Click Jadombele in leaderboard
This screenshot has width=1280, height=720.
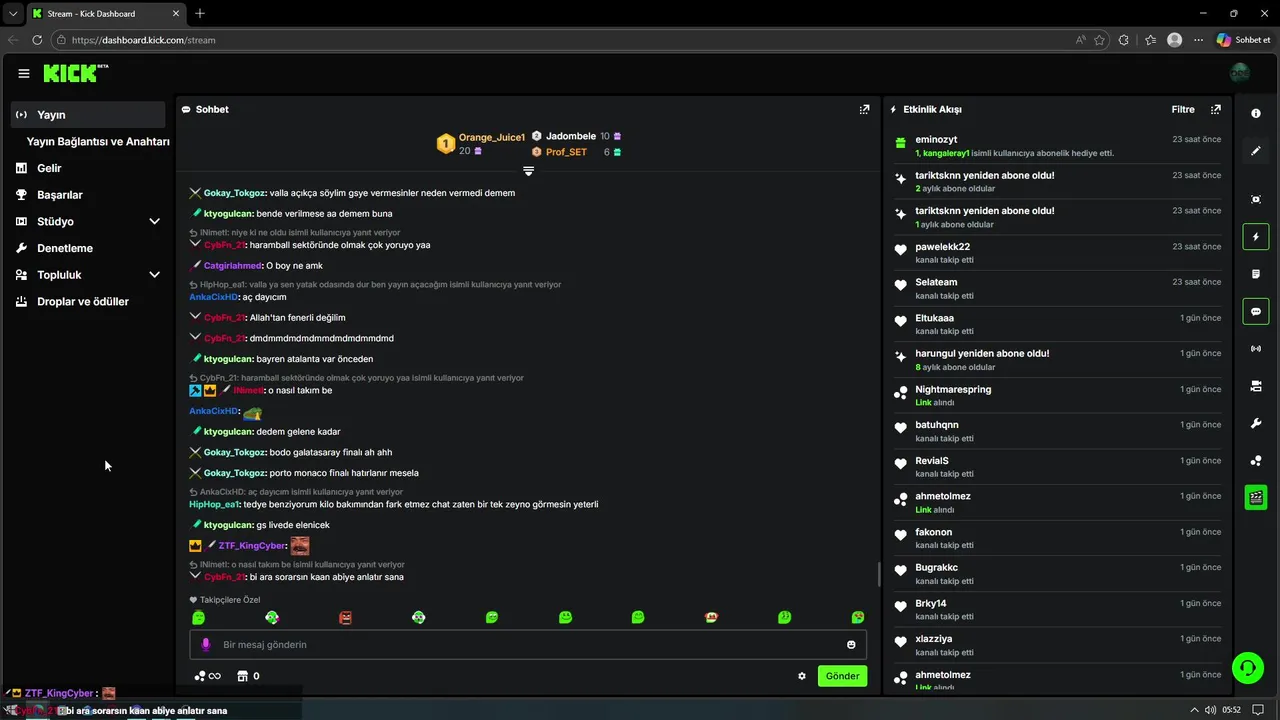[571, 136]
